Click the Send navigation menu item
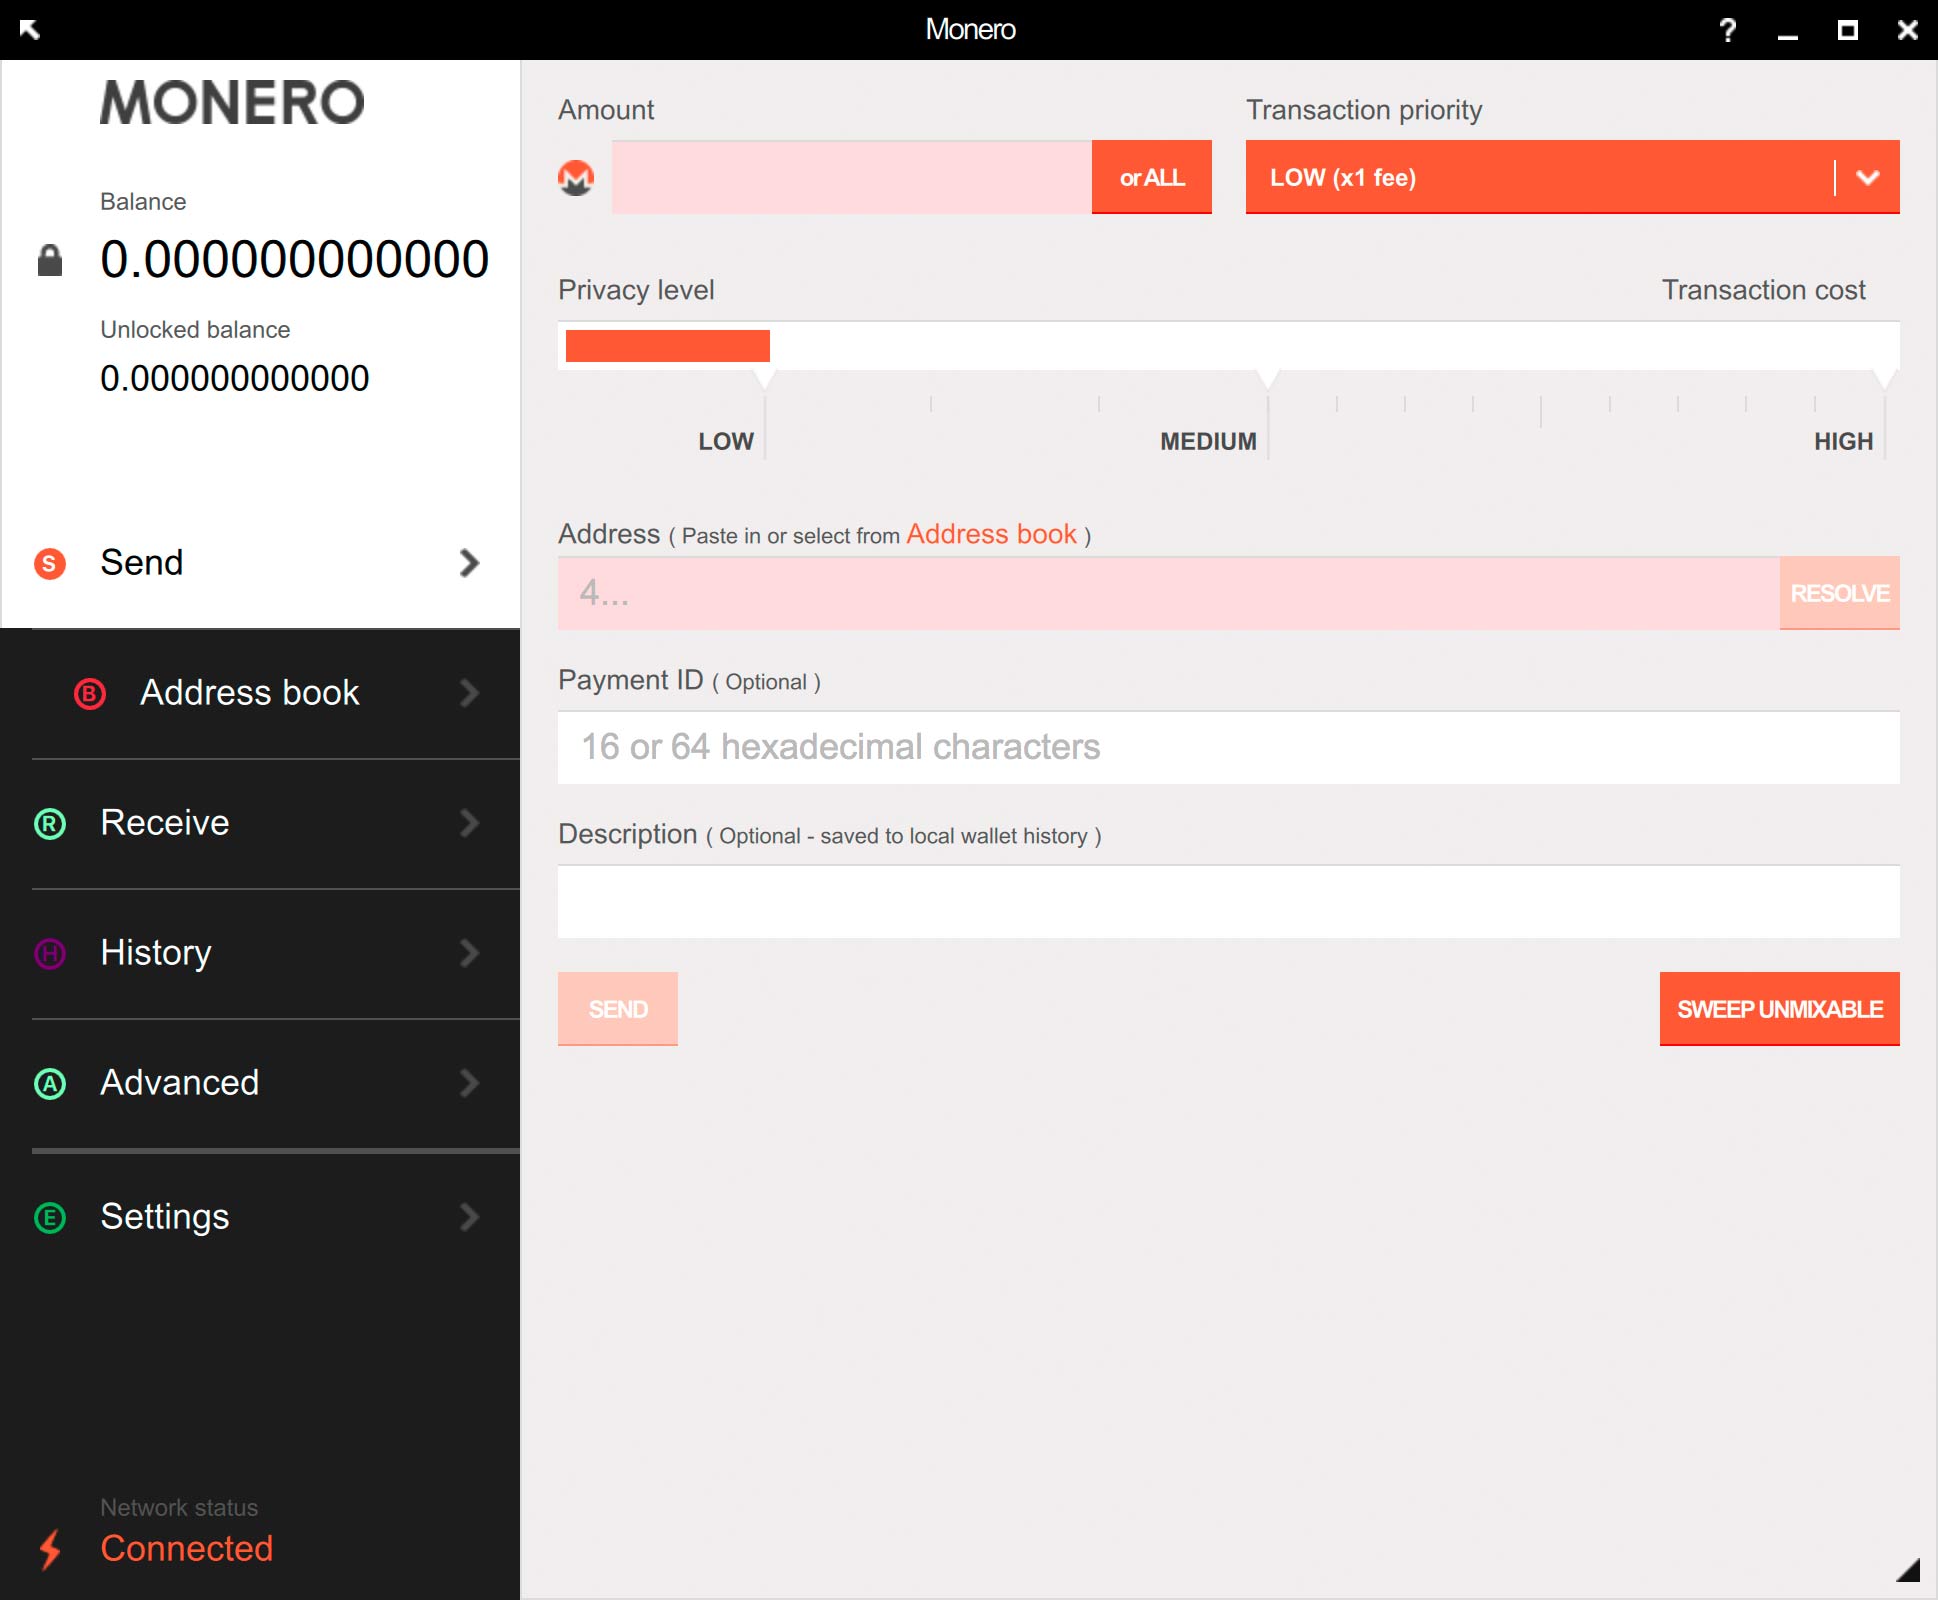 [x=259, y=562]
